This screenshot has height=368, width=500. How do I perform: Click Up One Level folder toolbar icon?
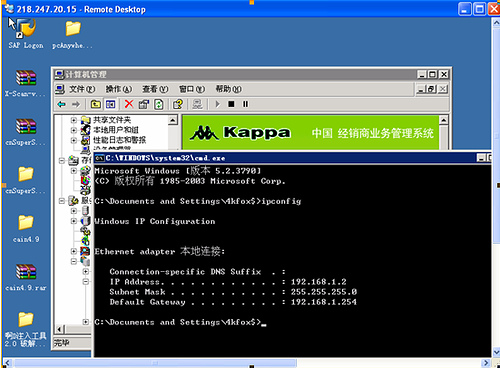[x=96, y=104]
